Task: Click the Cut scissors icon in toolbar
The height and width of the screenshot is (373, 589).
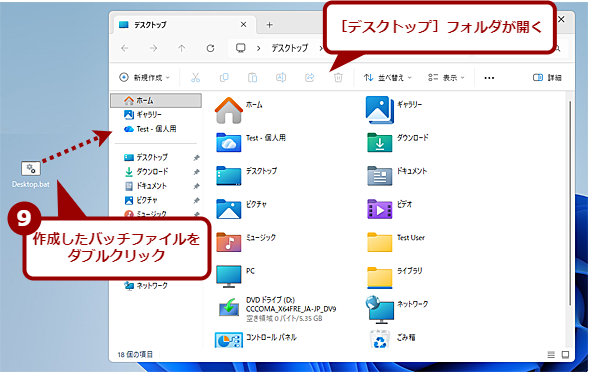Action: coord(195,78)
